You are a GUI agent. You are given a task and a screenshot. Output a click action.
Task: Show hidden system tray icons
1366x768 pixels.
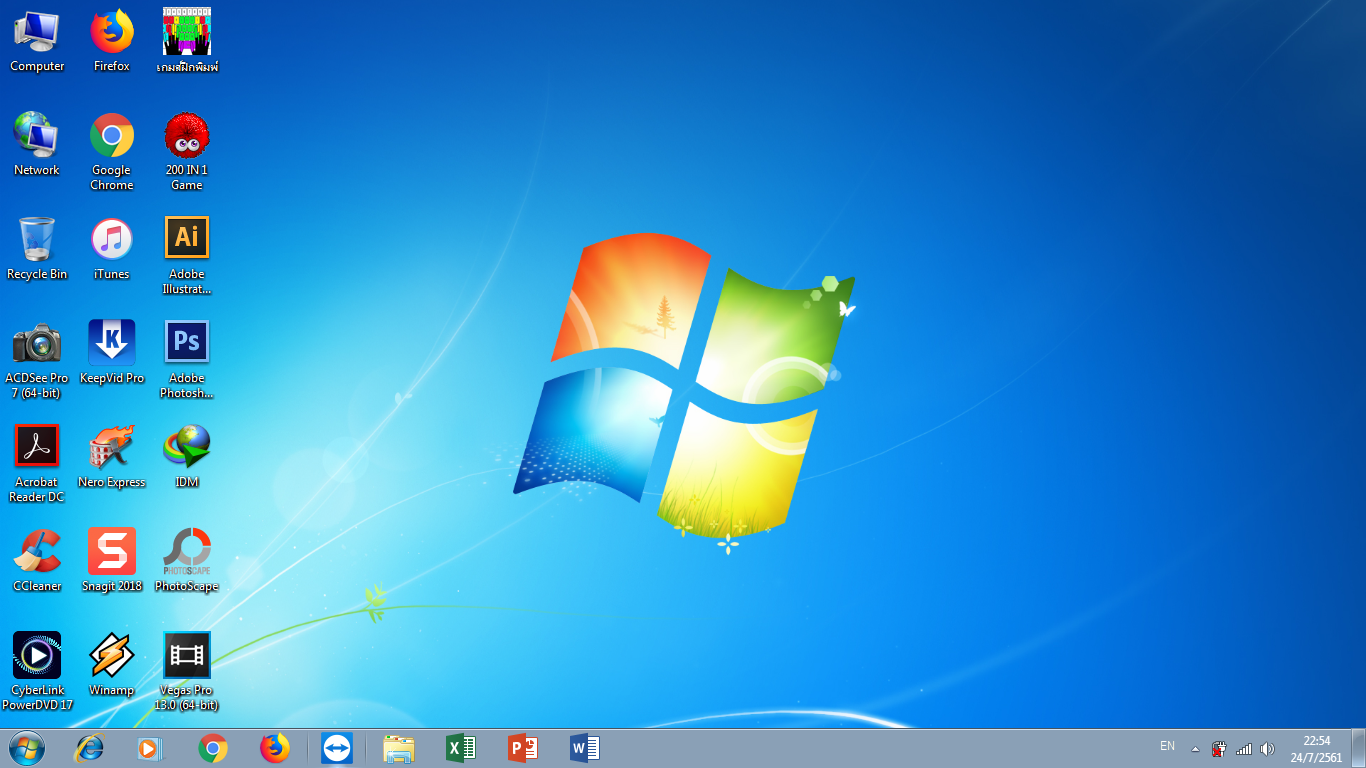[x=1195, y=748]
